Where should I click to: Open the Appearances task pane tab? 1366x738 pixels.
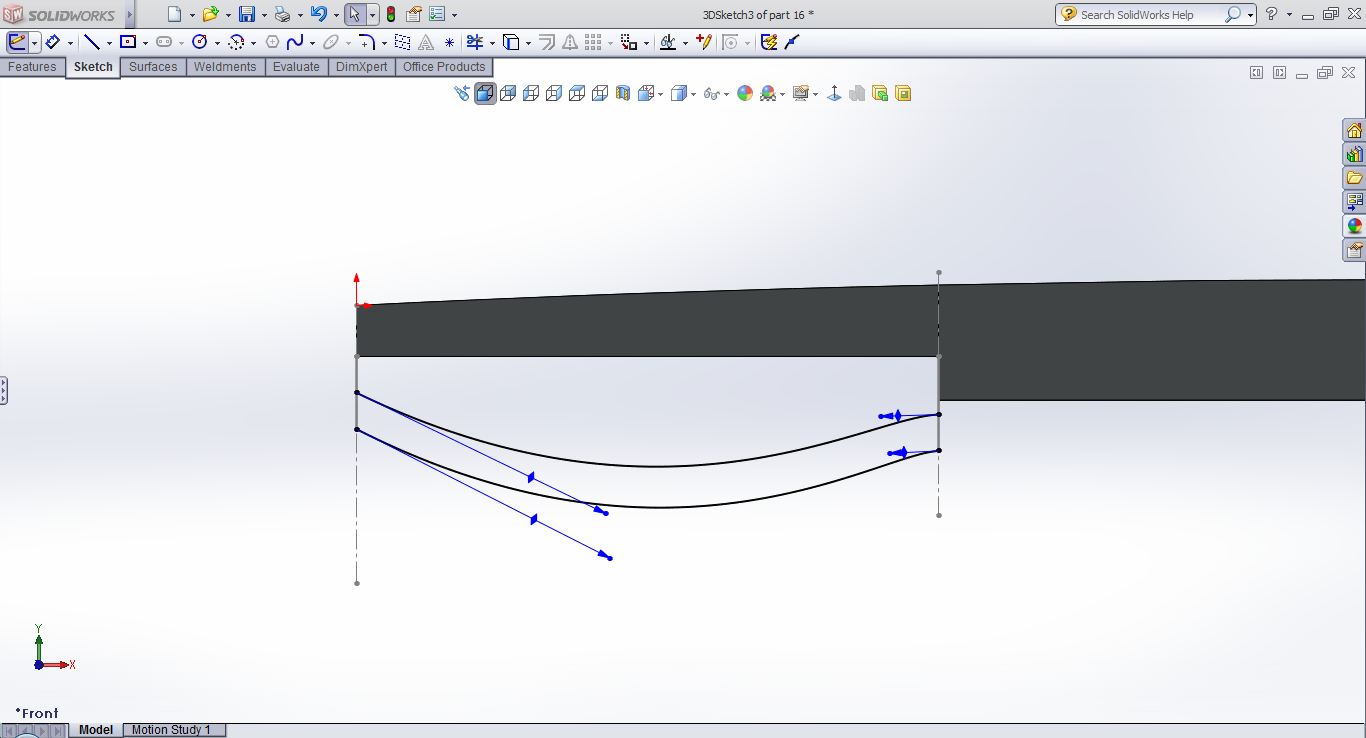[1354, 226]
